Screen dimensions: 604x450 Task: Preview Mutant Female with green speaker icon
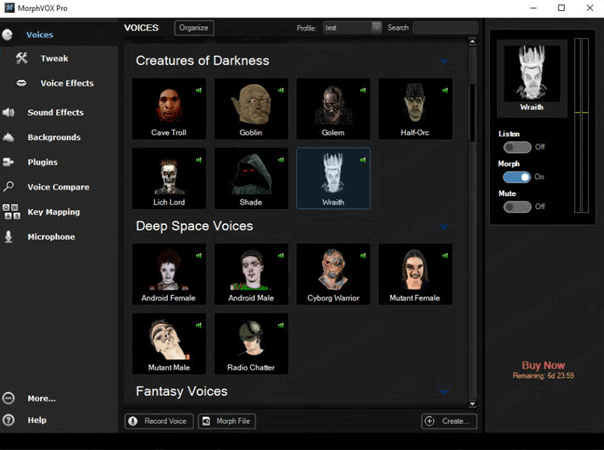(x=445, y=255)
